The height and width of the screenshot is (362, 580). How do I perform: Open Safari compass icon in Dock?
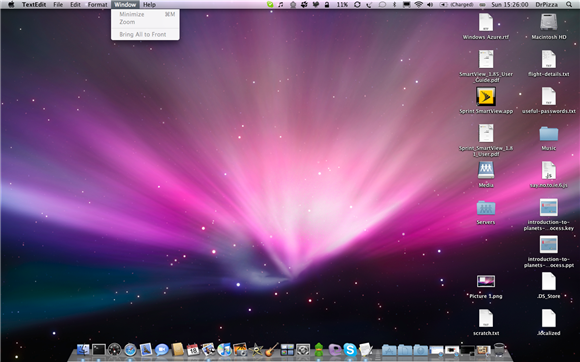[130, 349]
